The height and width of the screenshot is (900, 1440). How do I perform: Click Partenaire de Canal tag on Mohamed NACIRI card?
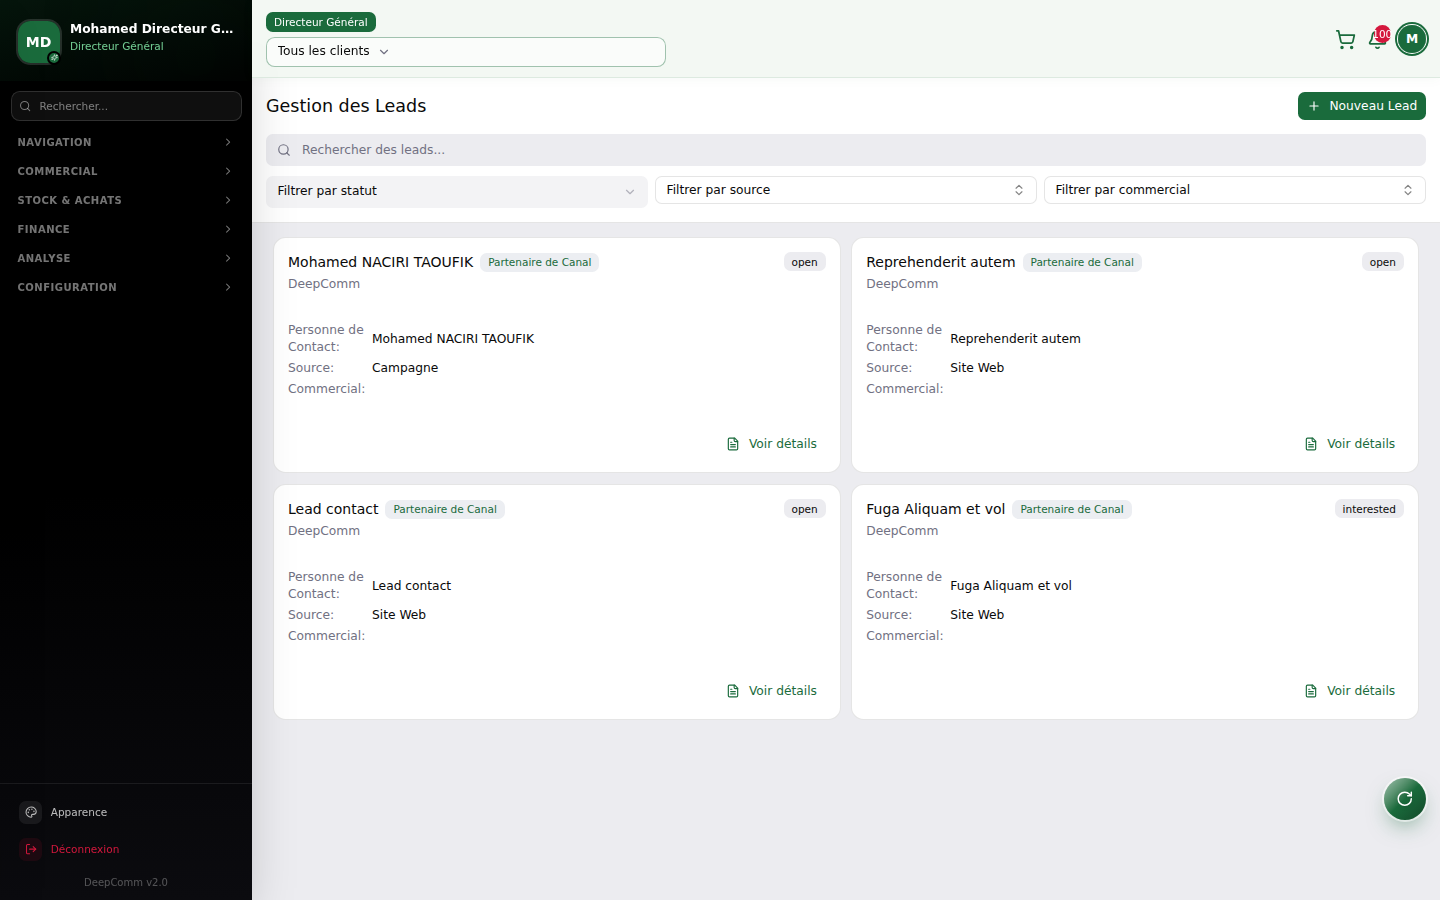pyautogui.click(x=540, y=262)
